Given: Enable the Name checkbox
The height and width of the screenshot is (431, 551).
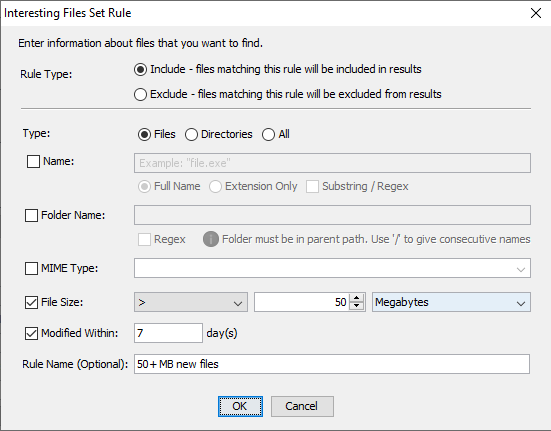Looking at the screenshot, I should click(33, 162).
